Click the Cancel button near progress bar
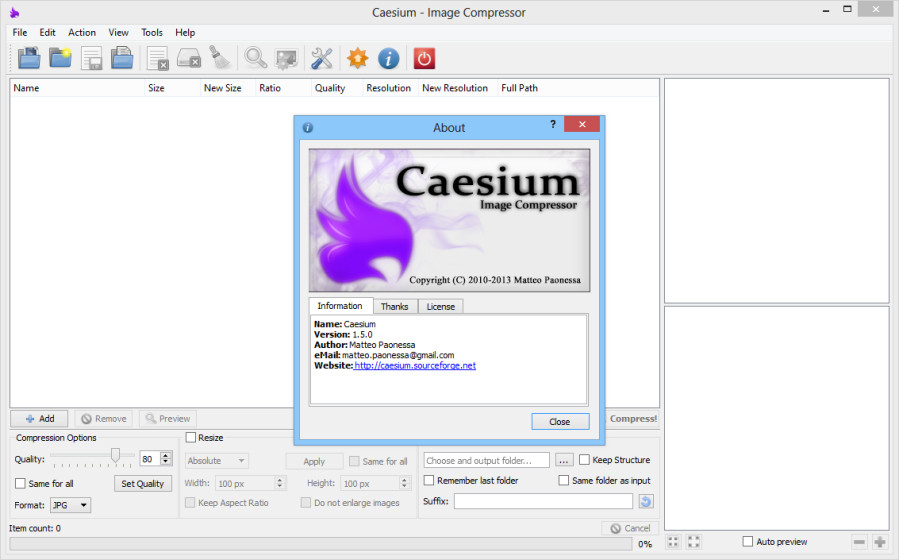 pos(630,528)
